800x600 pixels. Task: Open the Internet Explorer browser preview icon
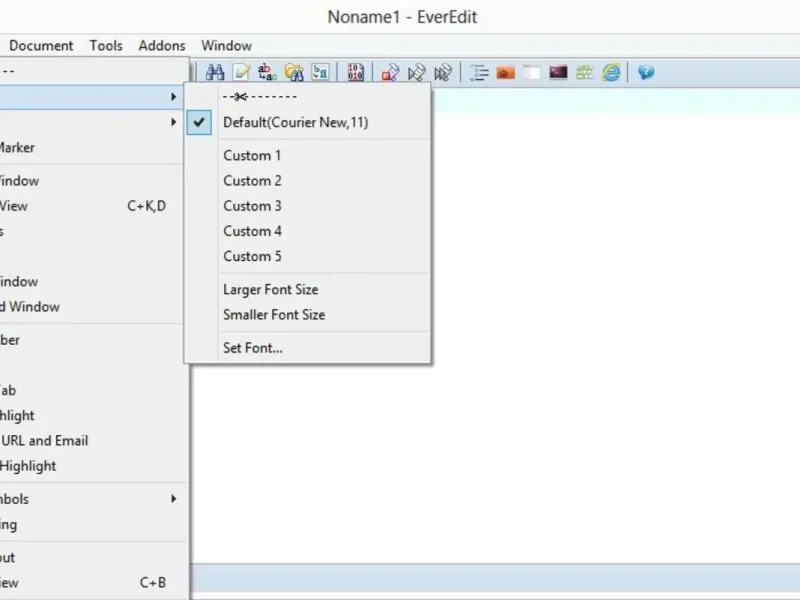(x=611, y=72)
